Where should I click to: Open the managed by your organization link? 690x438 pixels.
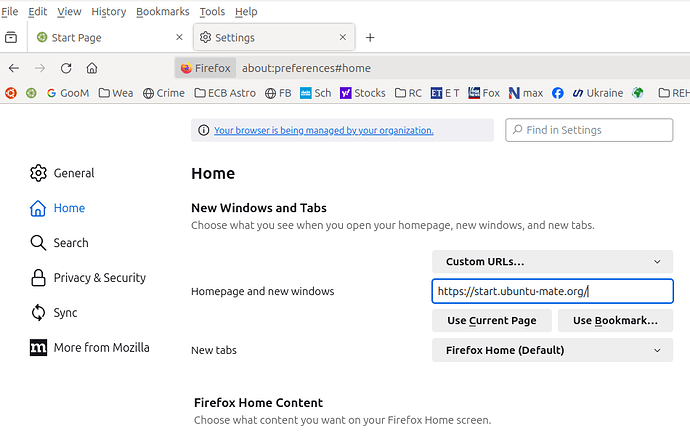pos(323,130)
